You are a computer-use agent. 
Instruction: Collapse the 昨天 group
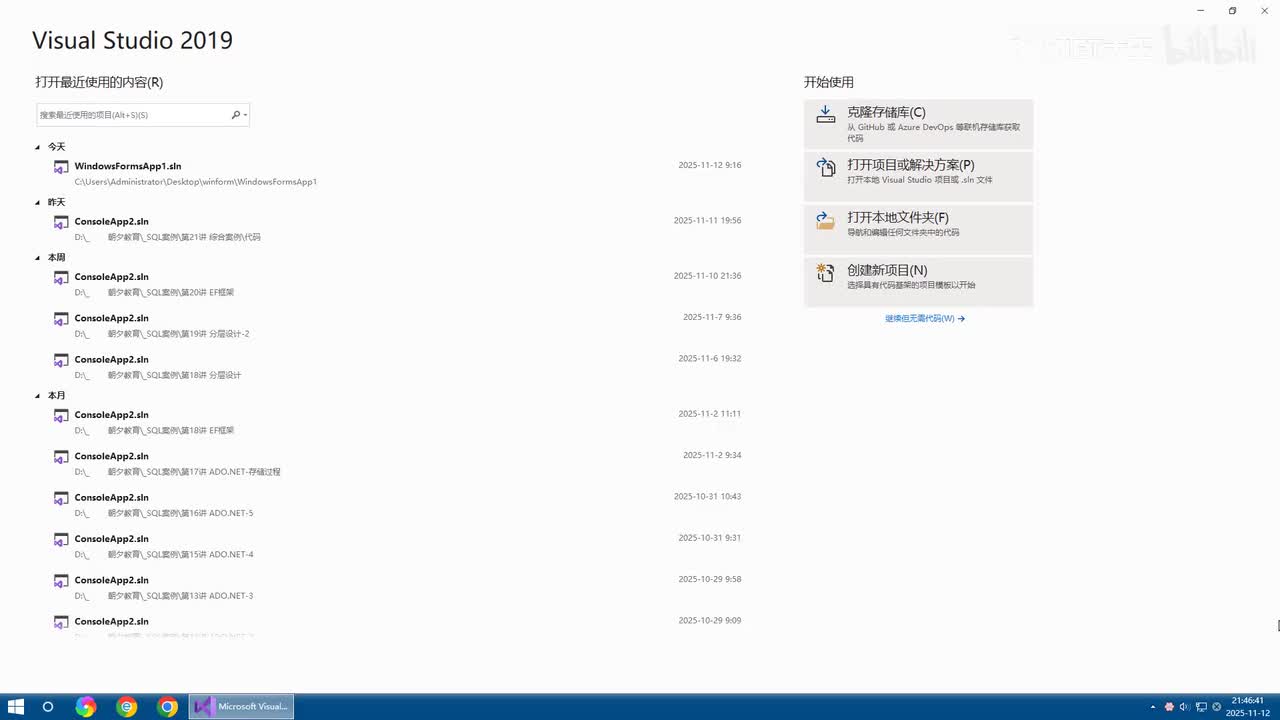pyautogui.click(x=38, y=202)
